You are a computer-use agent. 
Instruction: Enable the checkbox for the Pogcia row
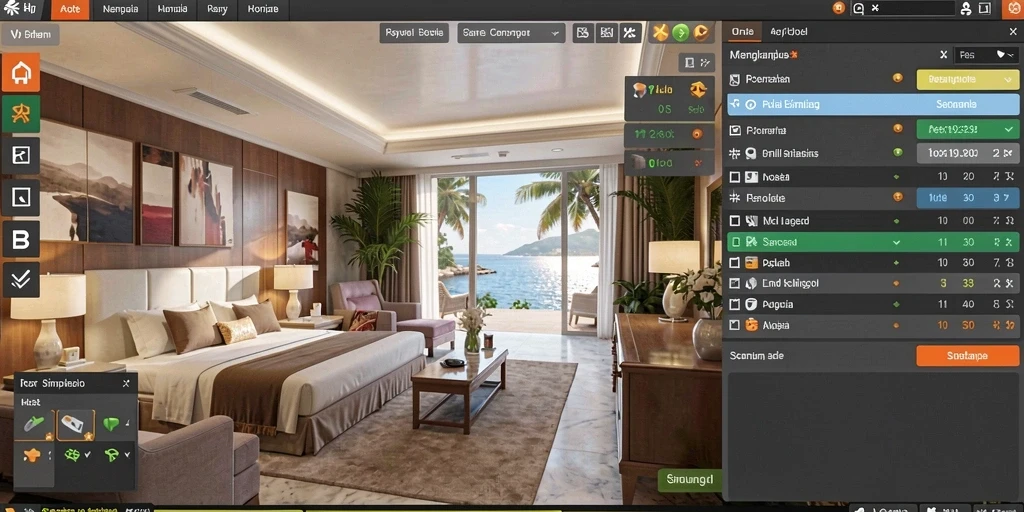tap(734, 304)
